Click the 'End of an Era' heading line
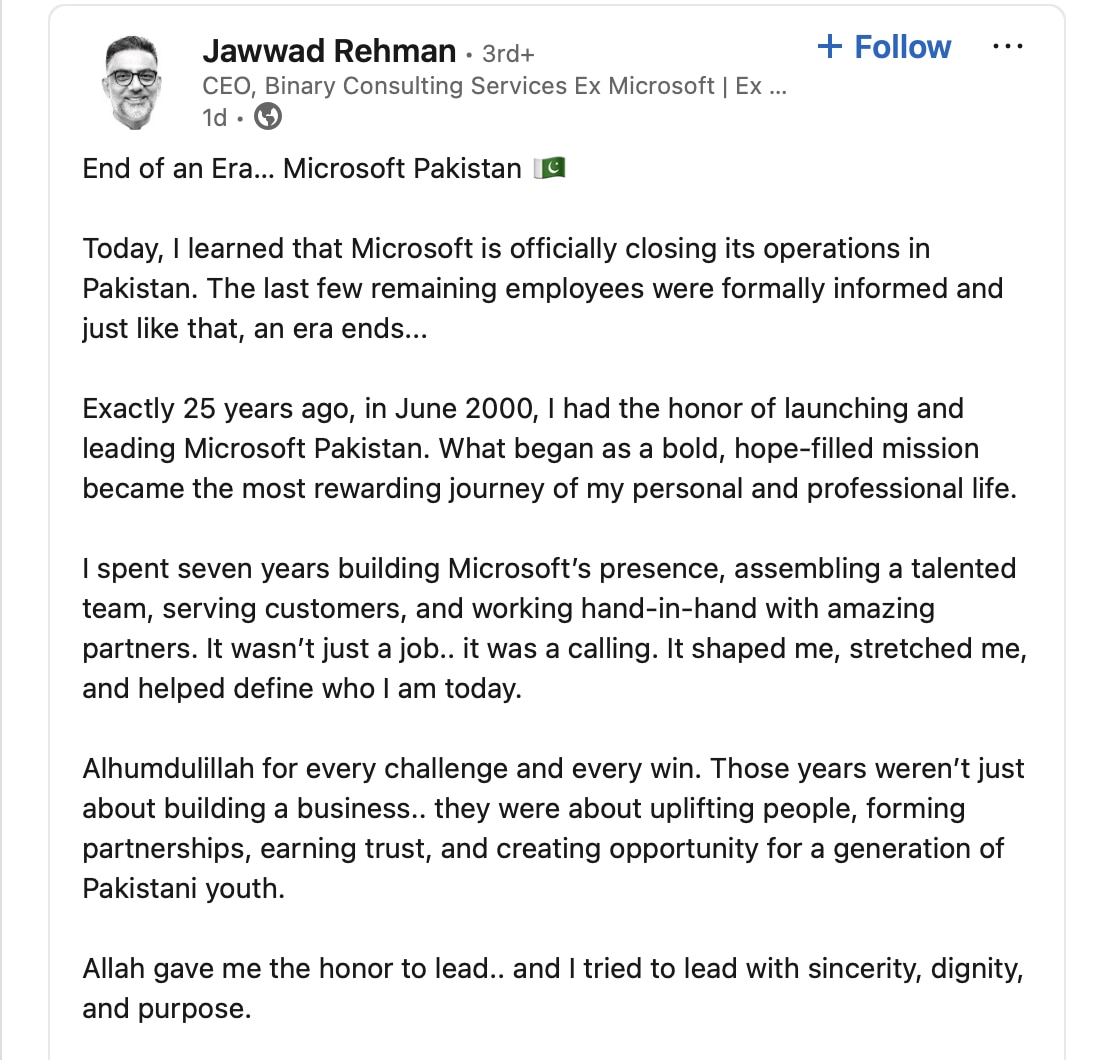 (x=324, y=169)
